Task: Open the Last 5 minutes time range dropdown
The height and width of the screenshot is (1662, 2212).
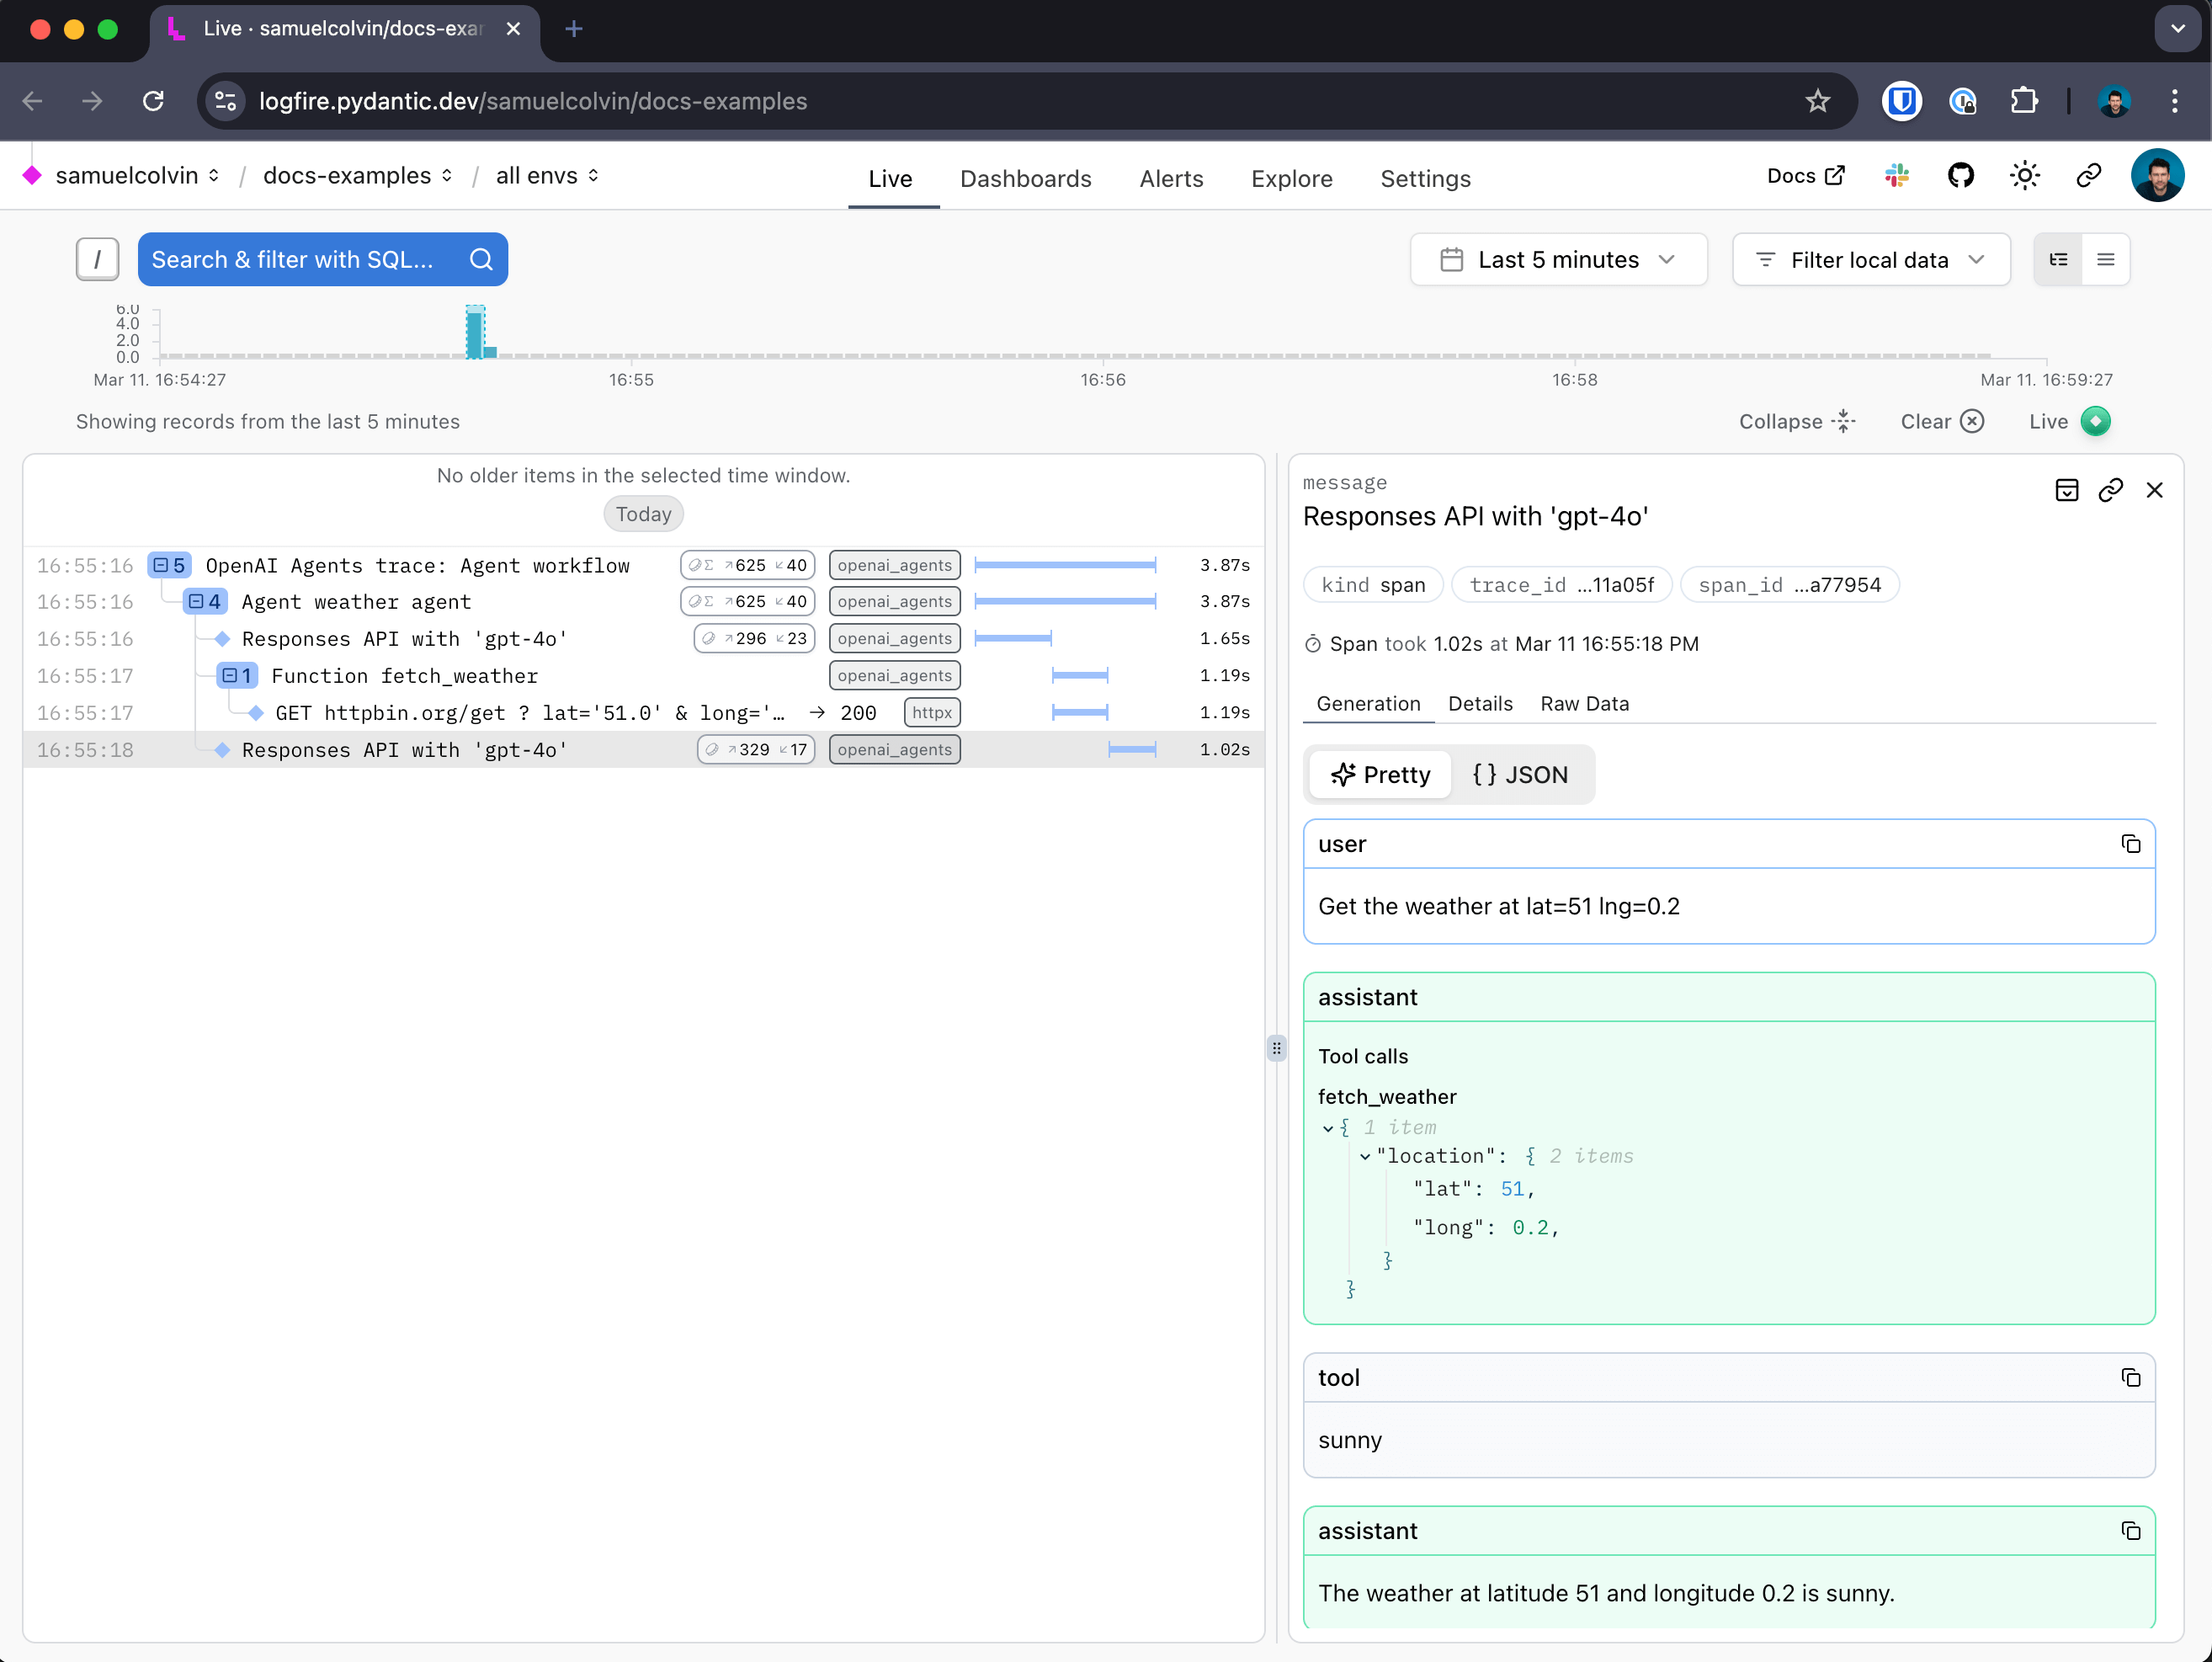Action: tap(1557, 259)
